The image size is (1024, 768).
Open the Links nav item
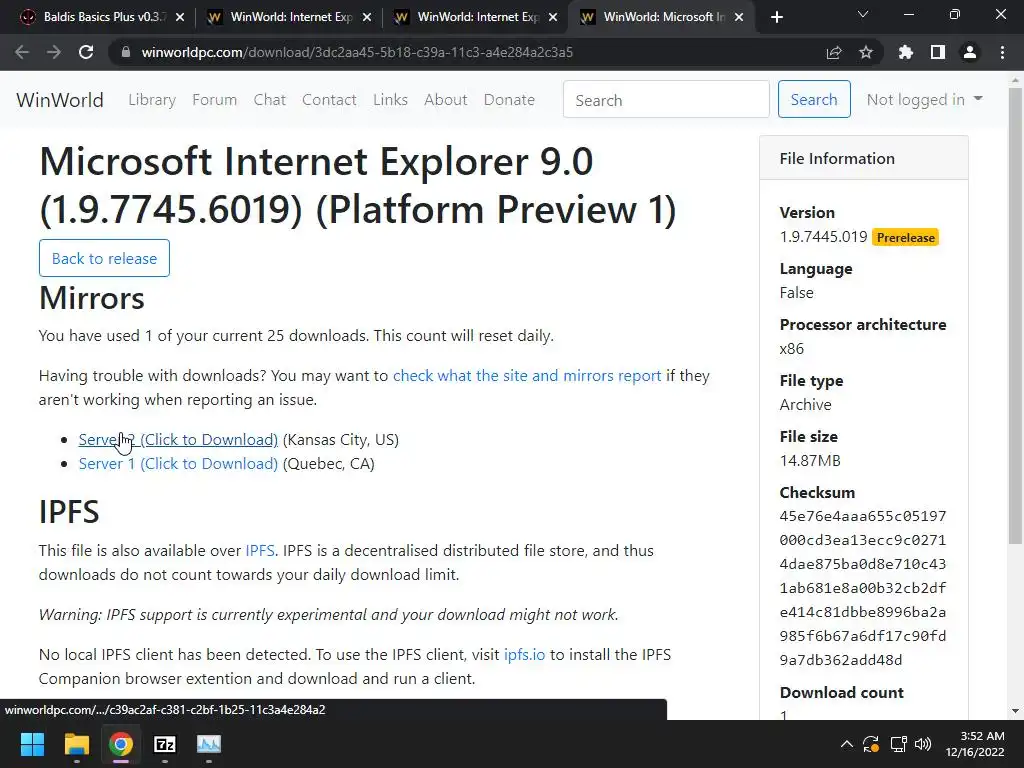point(391,100)
